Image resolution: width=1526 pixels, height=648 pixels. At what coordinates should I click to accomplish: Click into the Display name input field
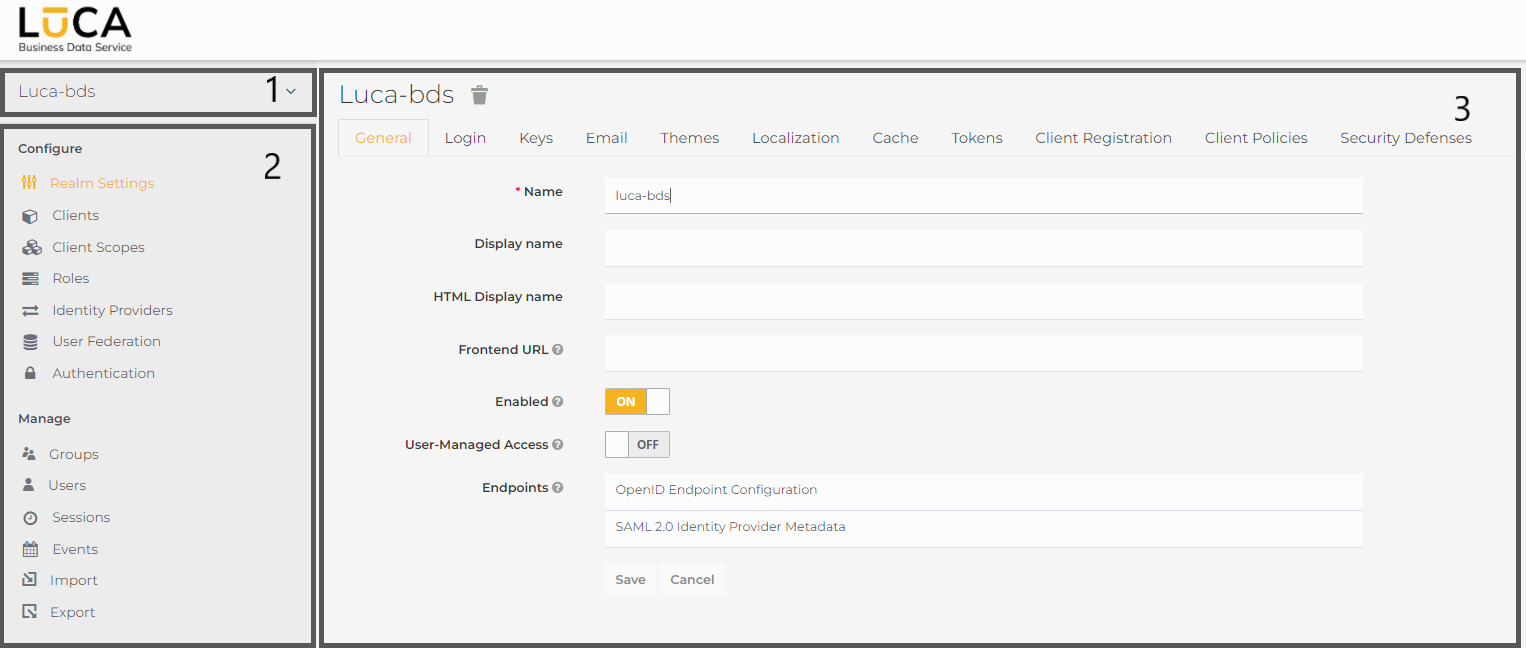tap(983, 248)
